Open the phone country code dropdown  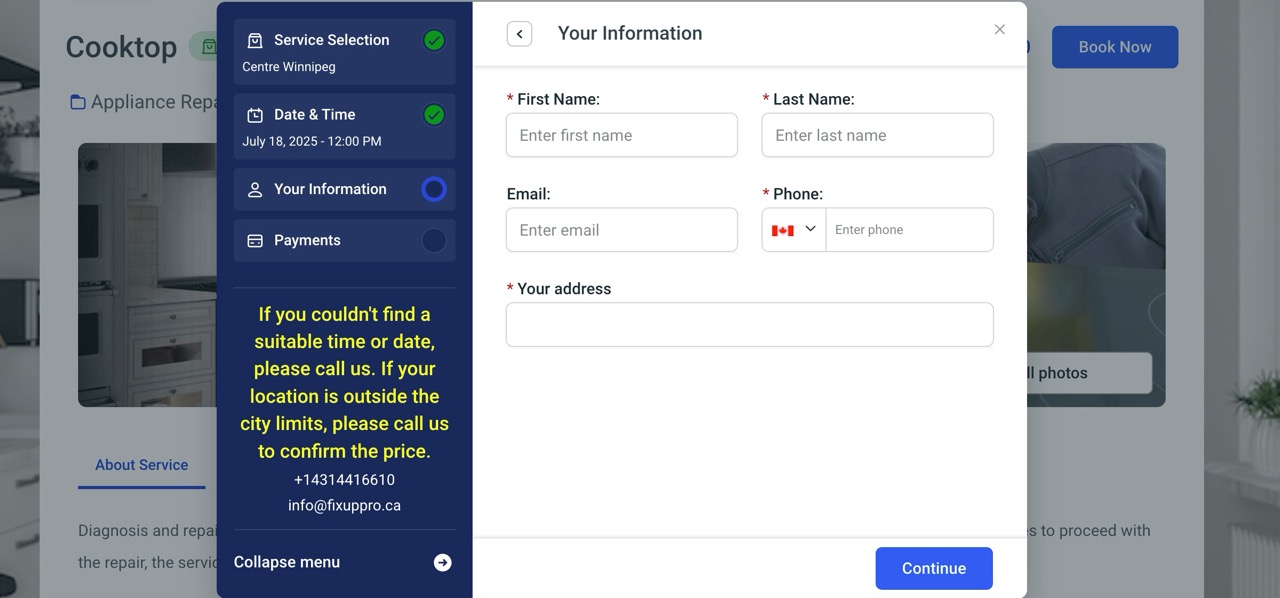point(794,230)
